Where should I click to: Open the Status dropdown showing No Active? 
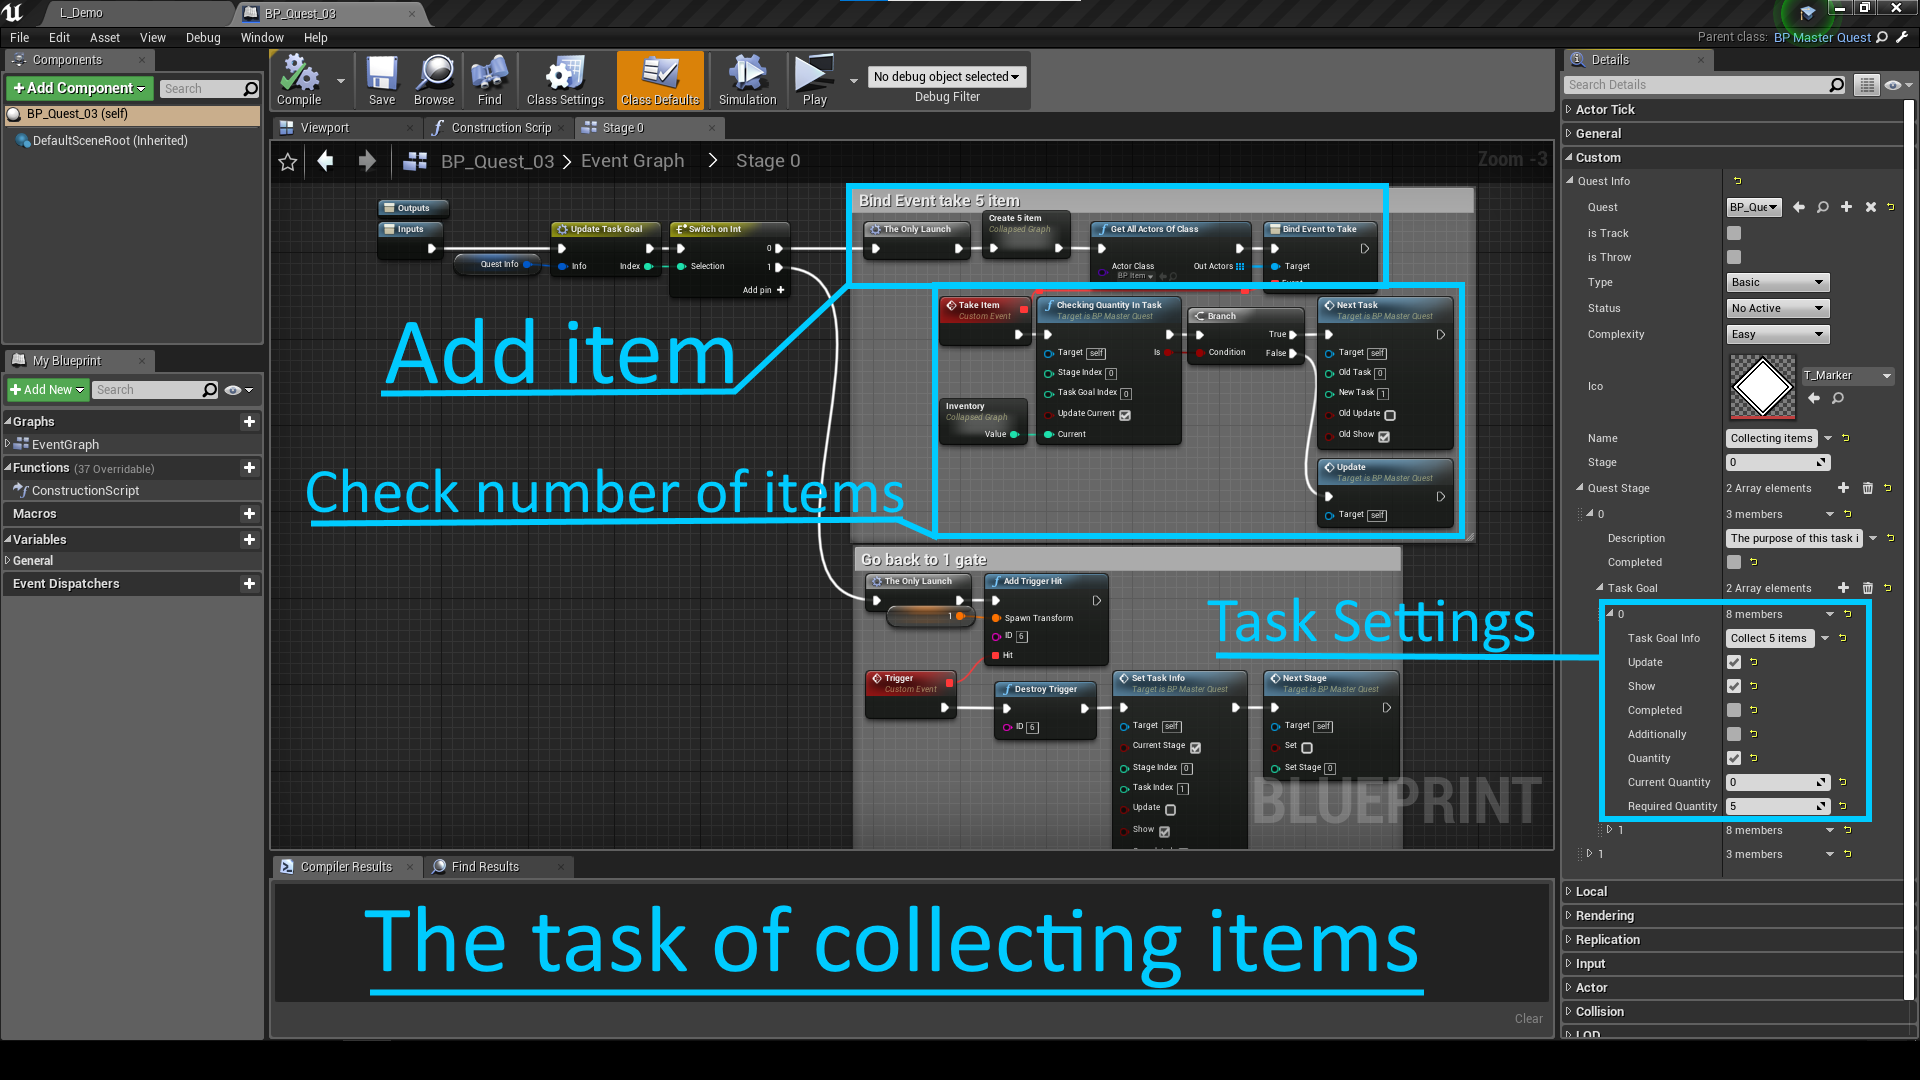click(x=1778, y=308)
